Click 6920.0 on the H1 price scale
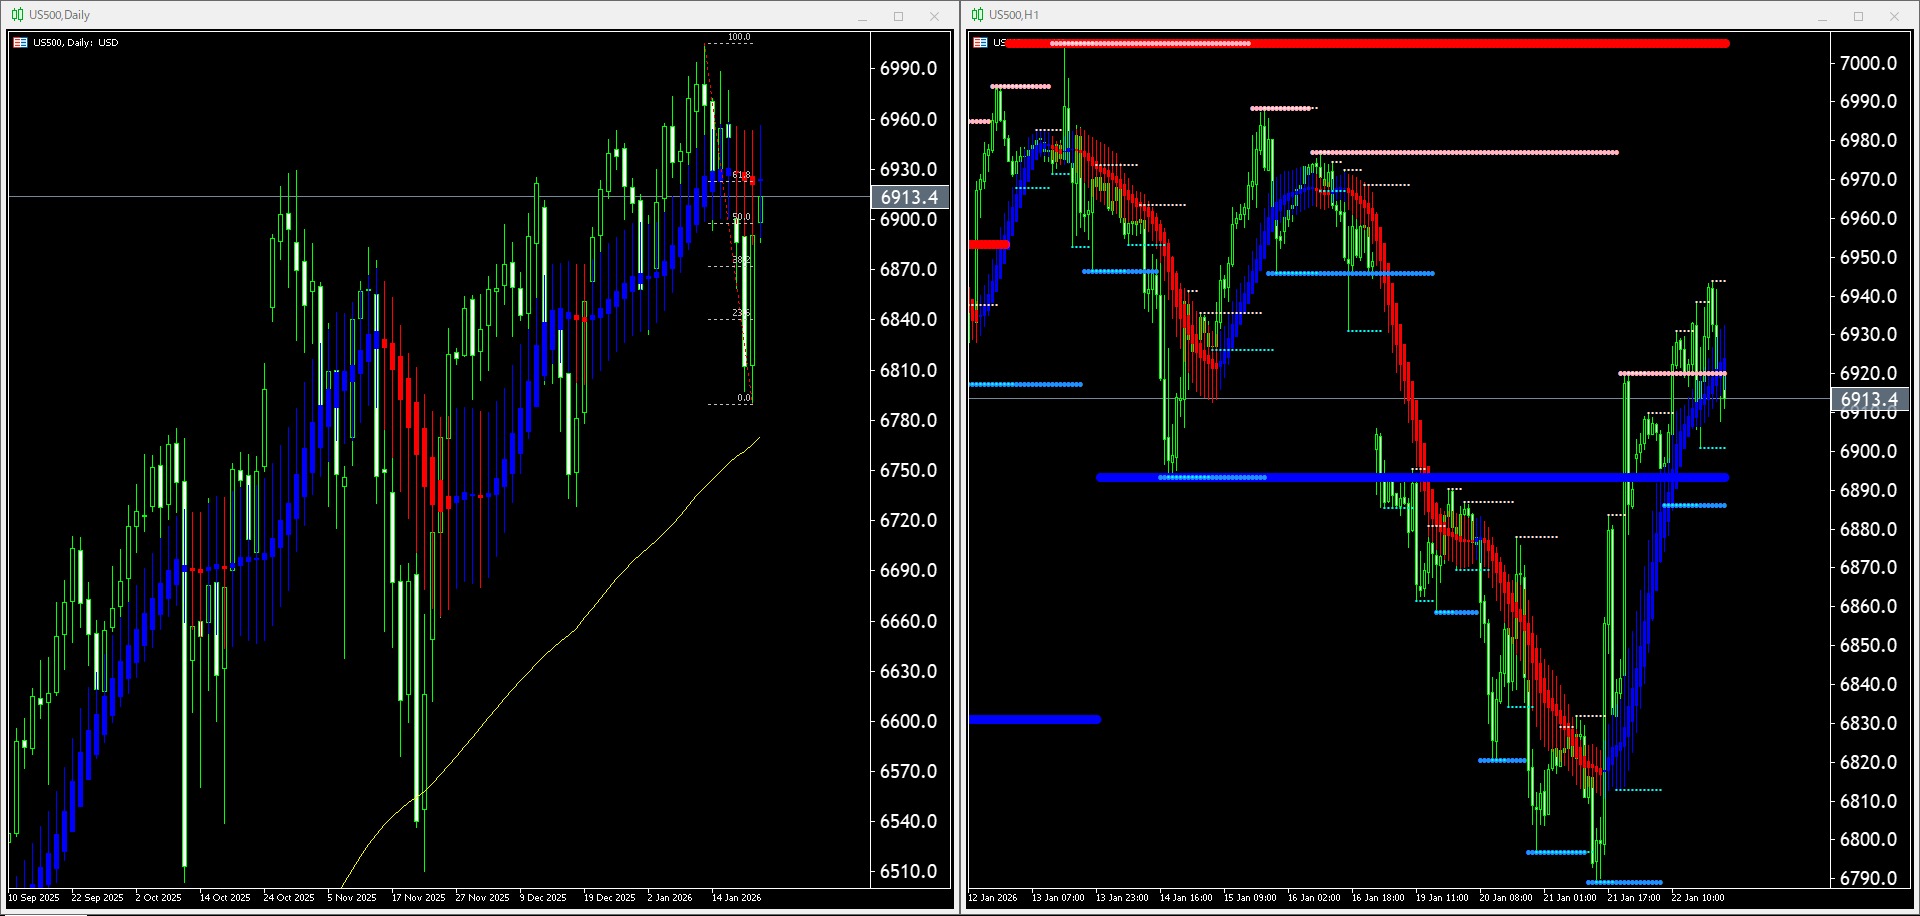Image resolution: width=1920 pixels, height=916 pixels. pos(1869,373)
